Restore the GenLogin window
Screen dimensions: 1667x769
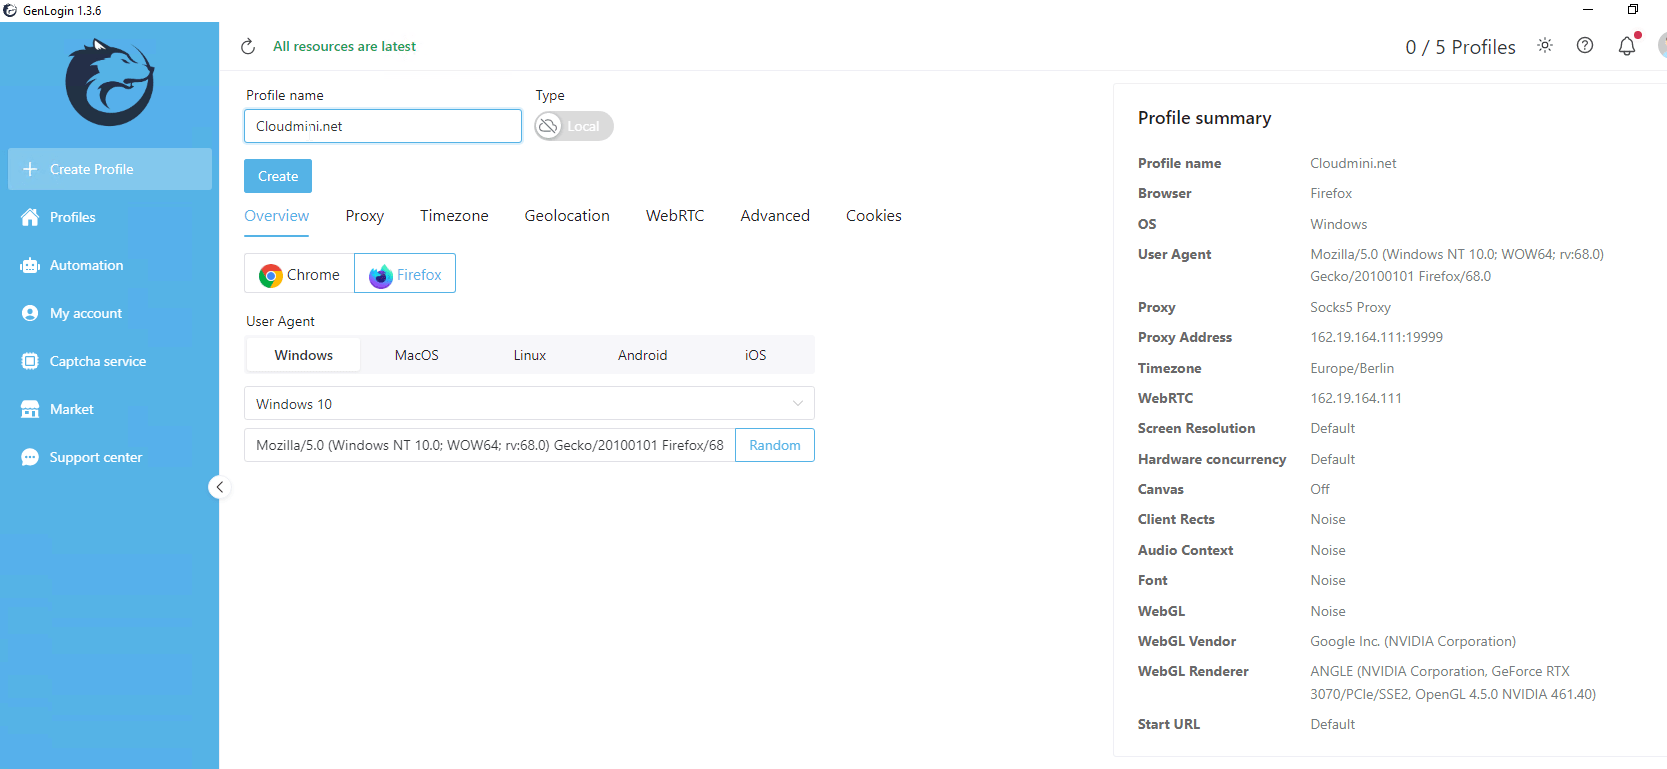pos(1633,9)
